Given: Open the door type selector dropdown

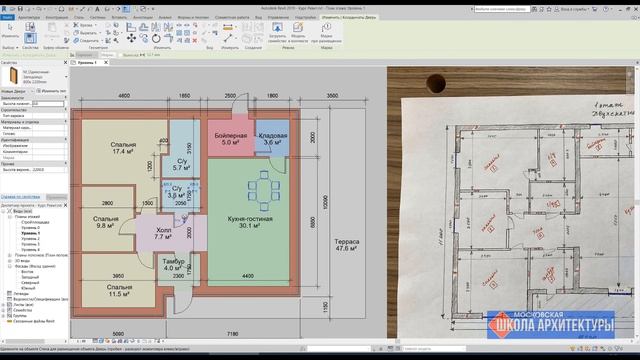Looking at the screenshot, I should (x=66, y=76).
